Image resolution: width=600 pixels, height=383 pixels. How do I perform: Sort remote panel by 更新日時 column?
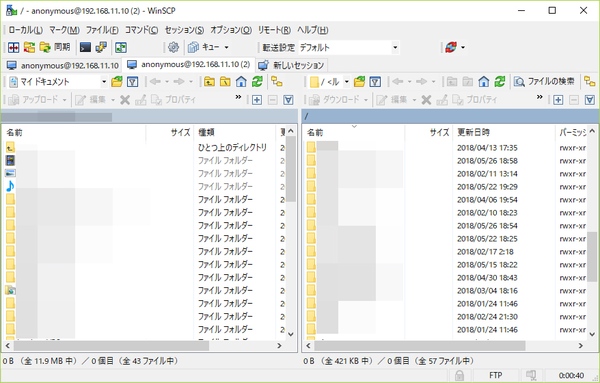504,132
